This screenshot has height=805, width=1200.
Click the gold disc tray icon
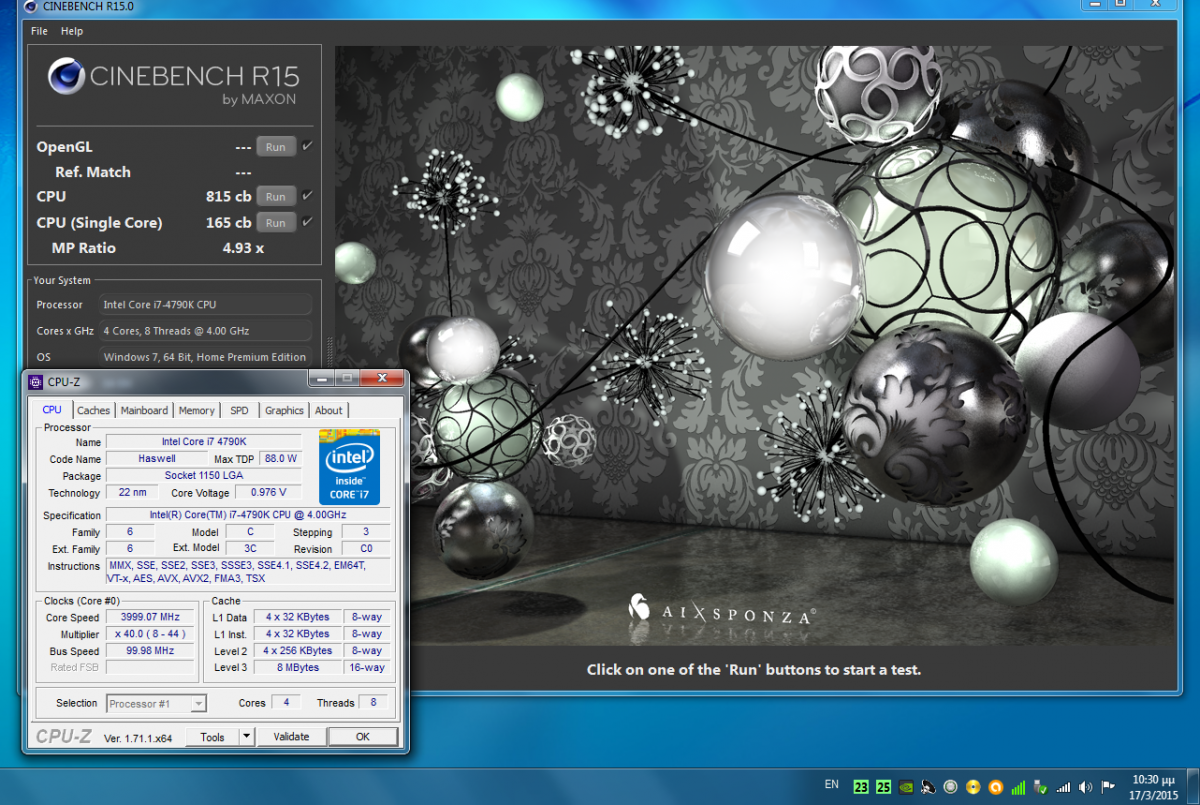click(973, 787)
